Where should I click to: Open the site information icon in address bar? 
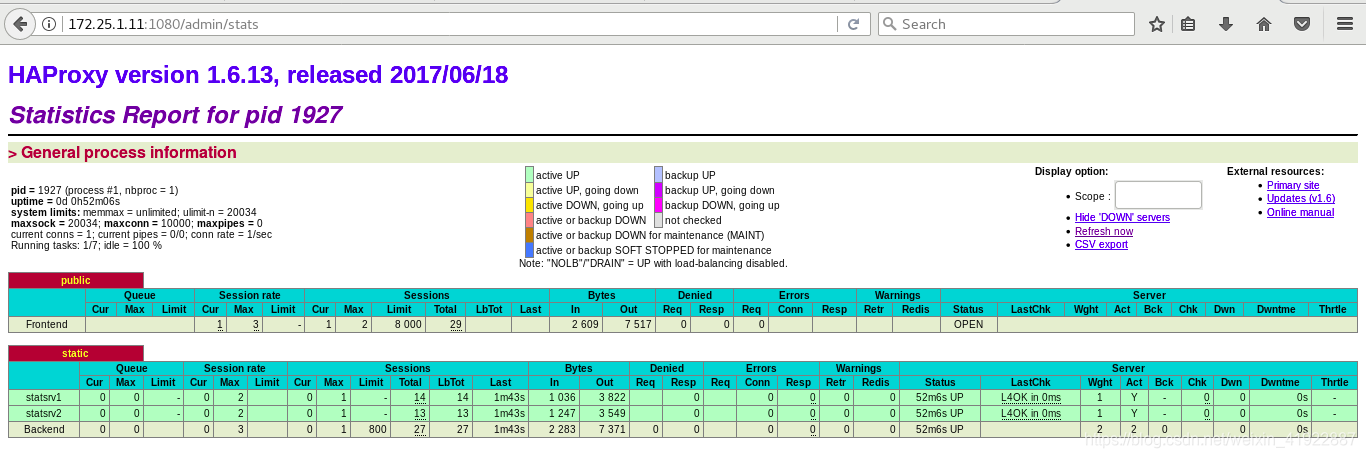51,24
